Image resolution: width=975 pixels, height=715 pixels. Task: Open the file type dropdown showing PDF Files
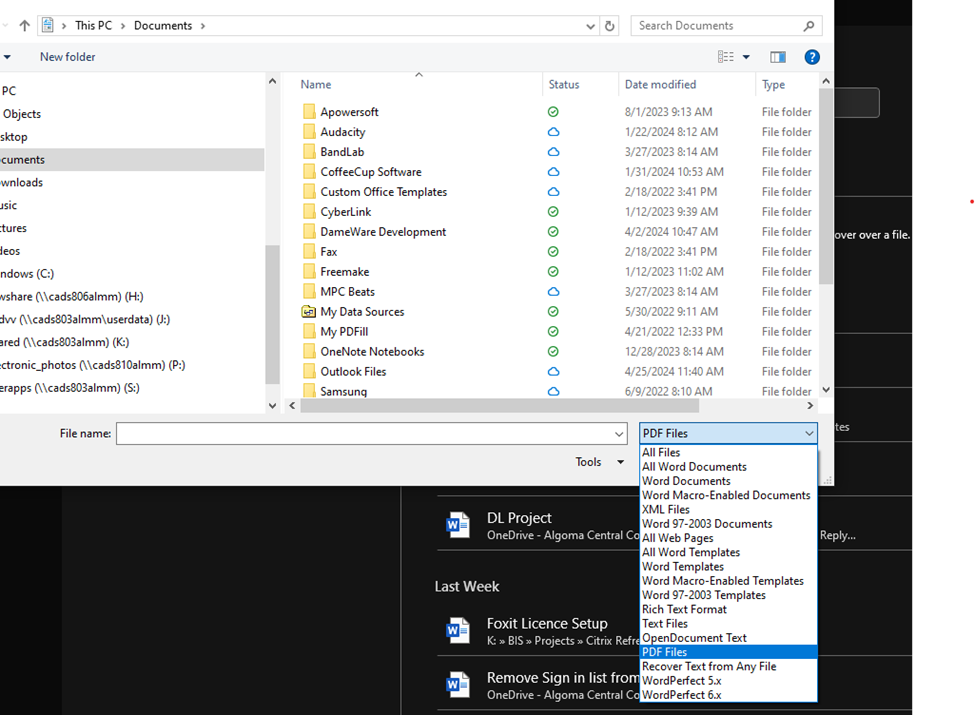[x=727, y=433]
